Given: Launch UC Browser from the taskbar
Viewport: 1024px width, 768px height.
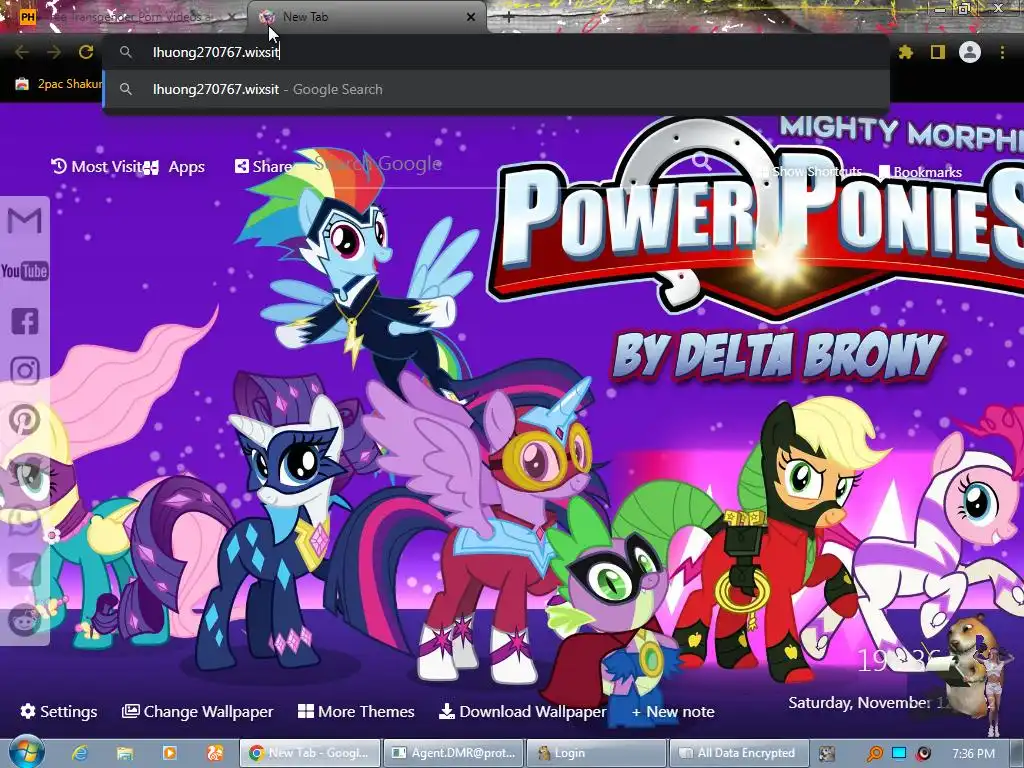Looking at the screenshot, I should pos(215,753).
